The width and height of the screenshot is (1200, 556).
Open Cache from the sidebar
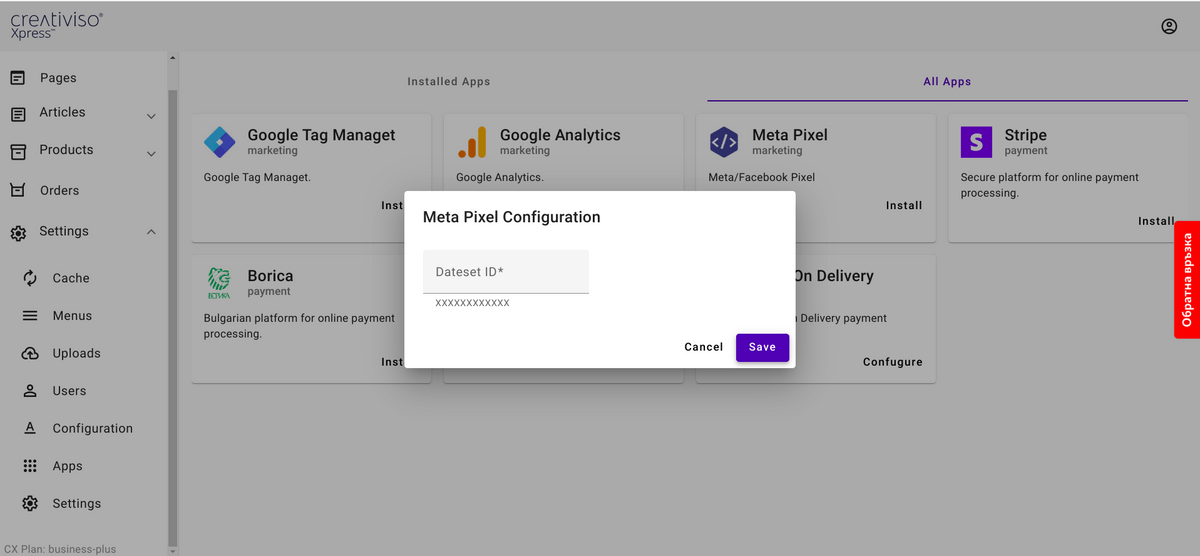pos(70,278)
